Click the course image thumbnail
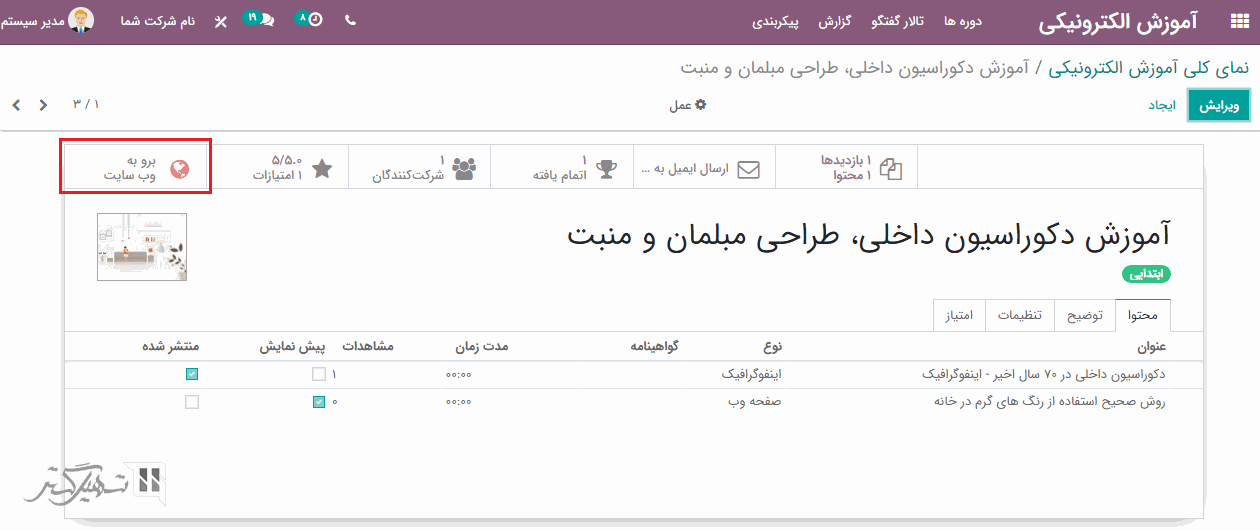1260x531 pixels. [142, 247]
